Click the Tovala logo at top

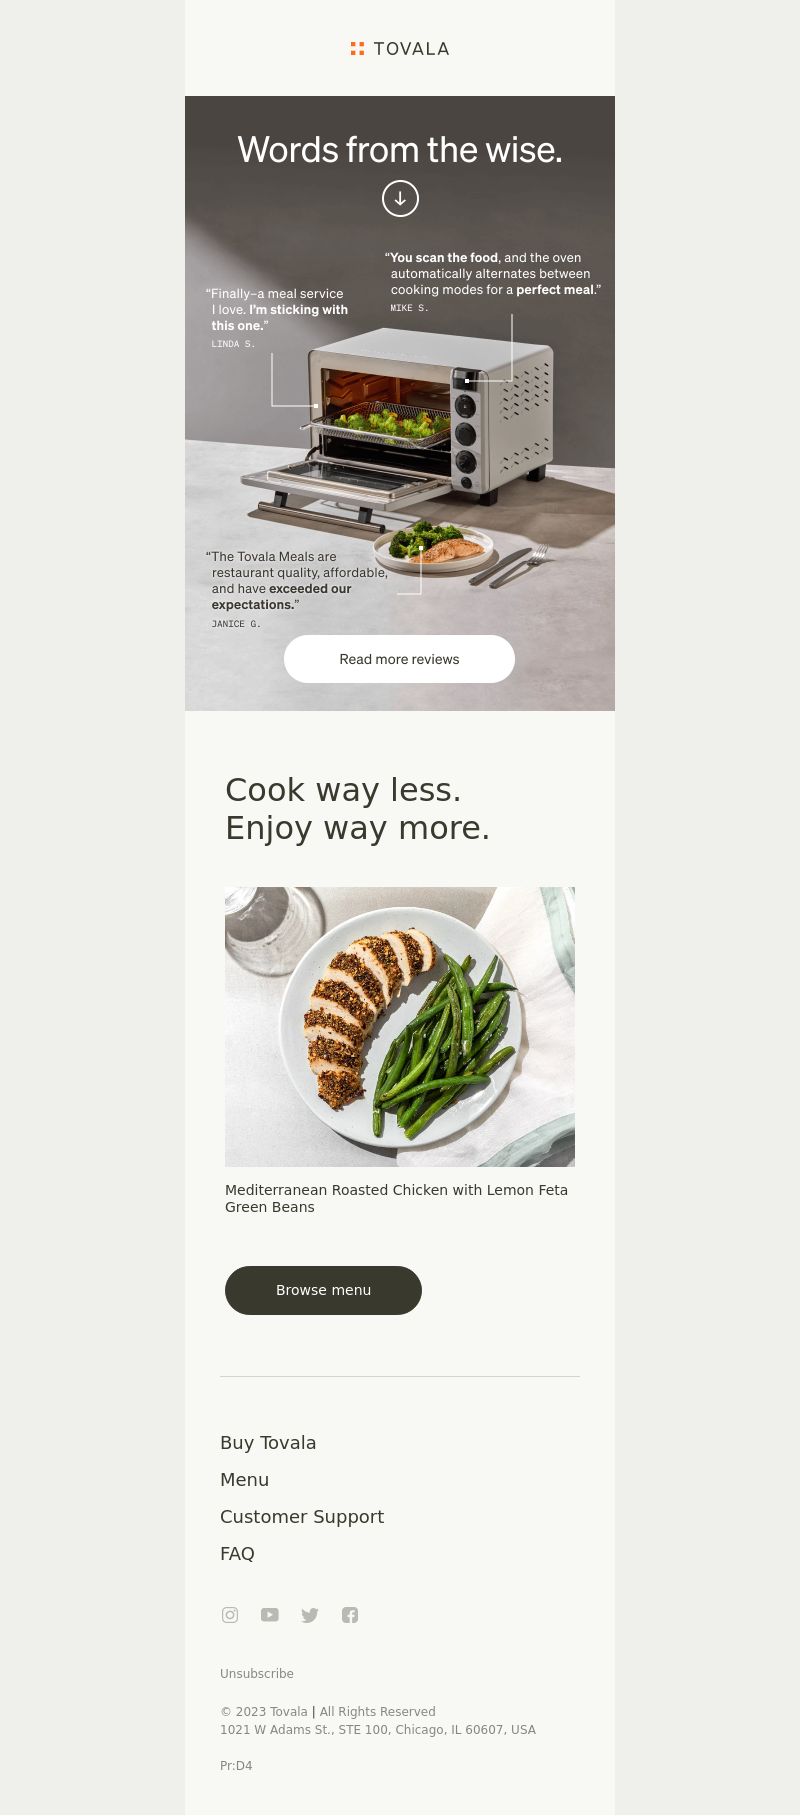(x=400, y=49)
